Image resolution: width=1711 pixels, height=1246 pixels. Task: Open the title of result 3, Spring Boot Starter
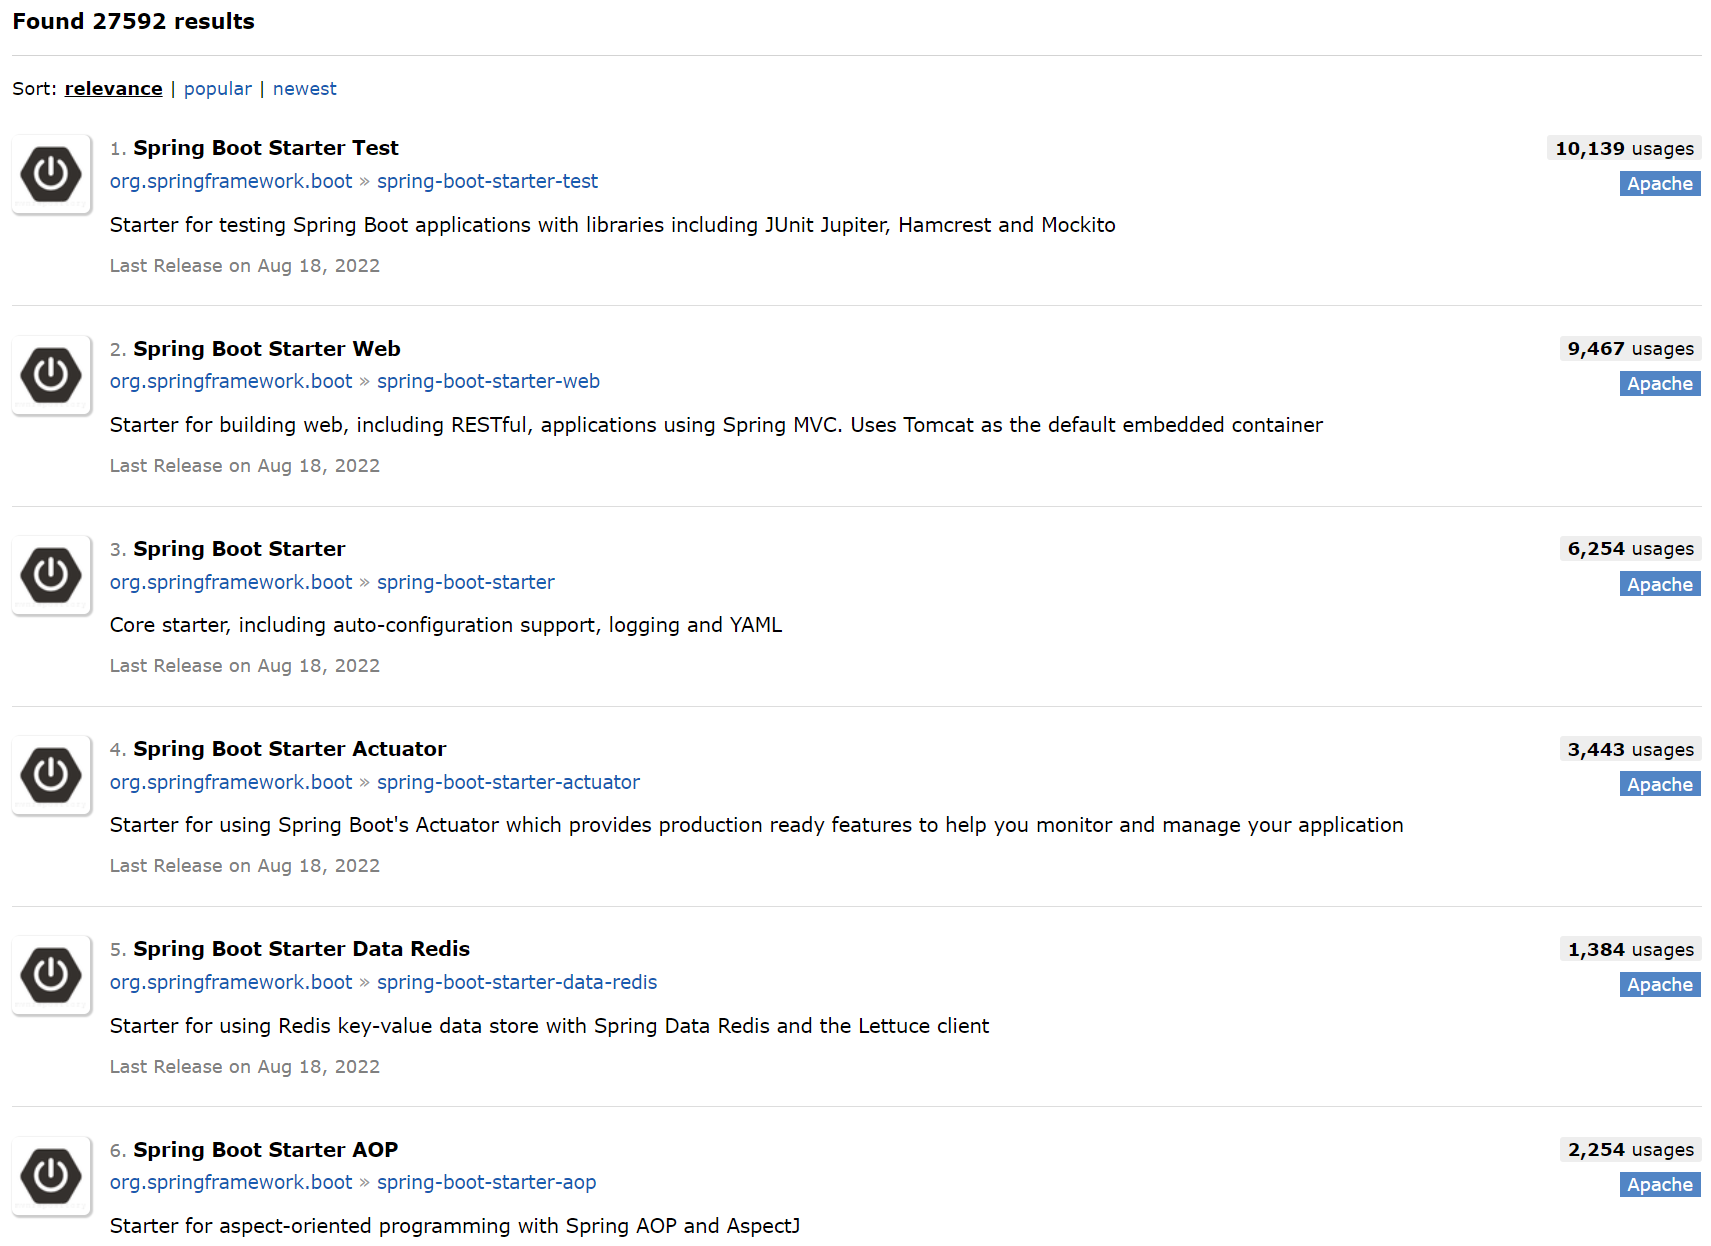(239, 549)
